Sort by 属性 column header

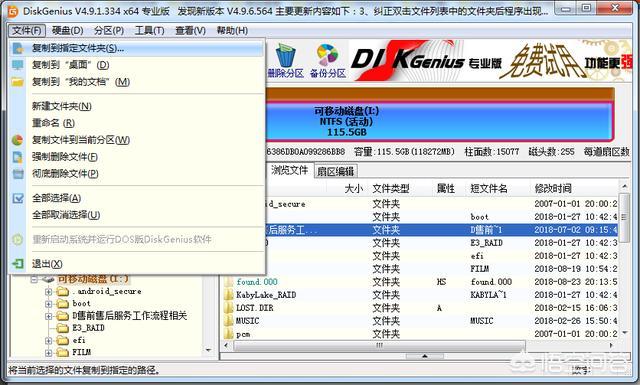click(445, 189)
